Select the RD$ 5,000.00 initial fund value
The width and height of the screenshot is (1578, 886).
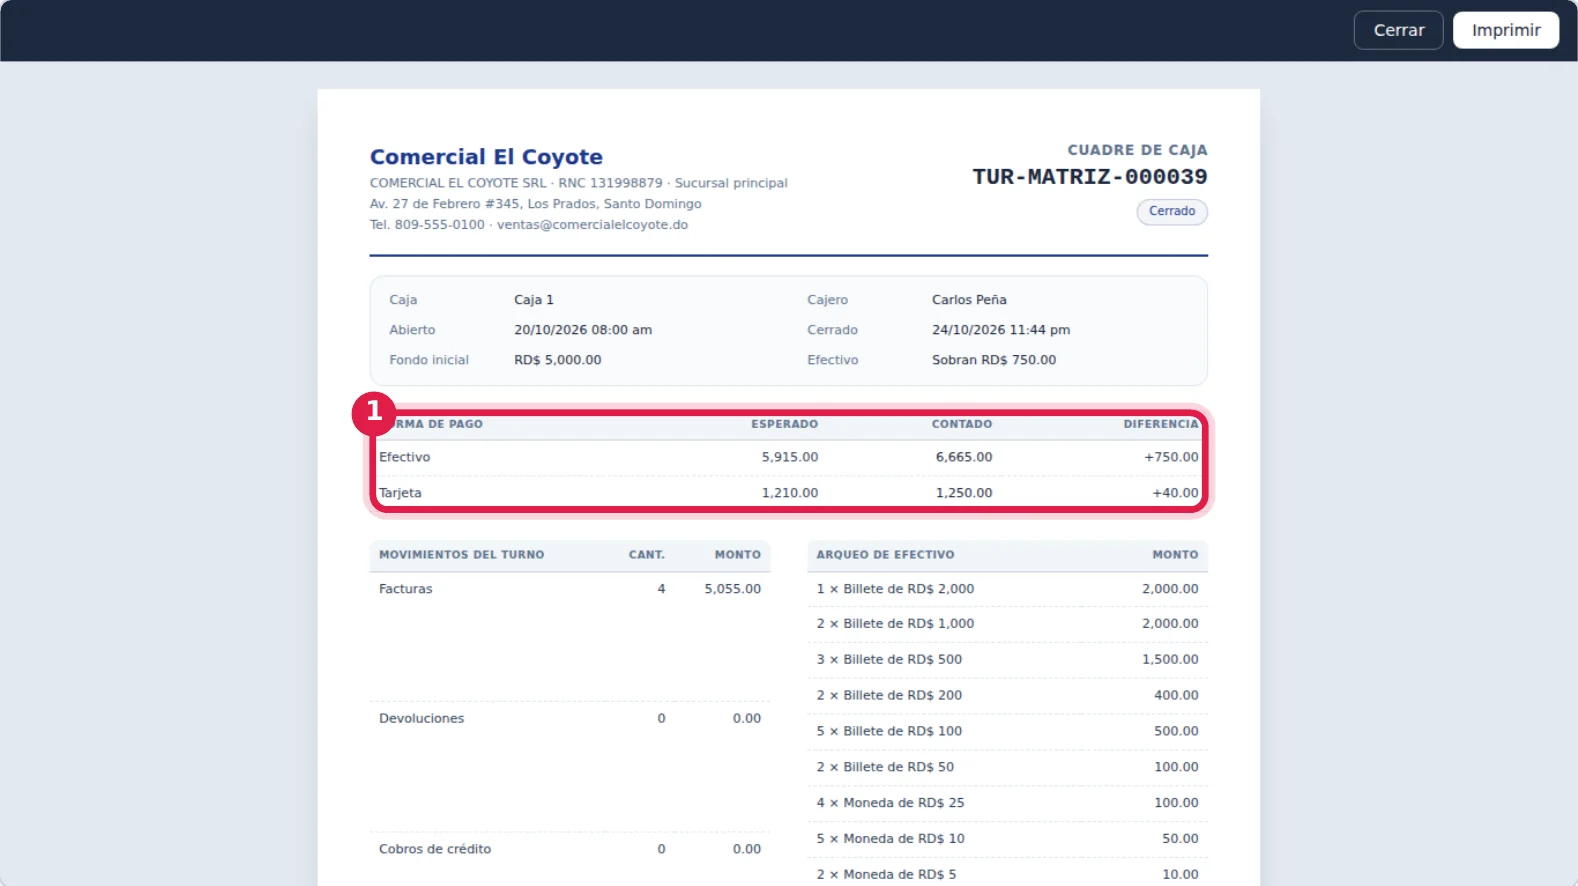[558, 360]
